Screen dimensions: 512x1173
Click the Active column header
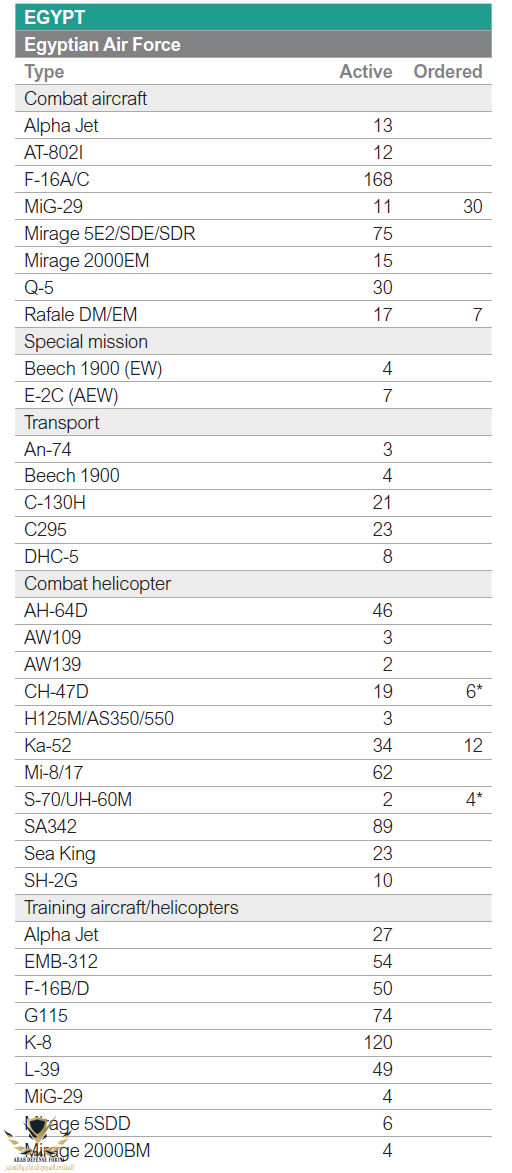pos(366,72)
